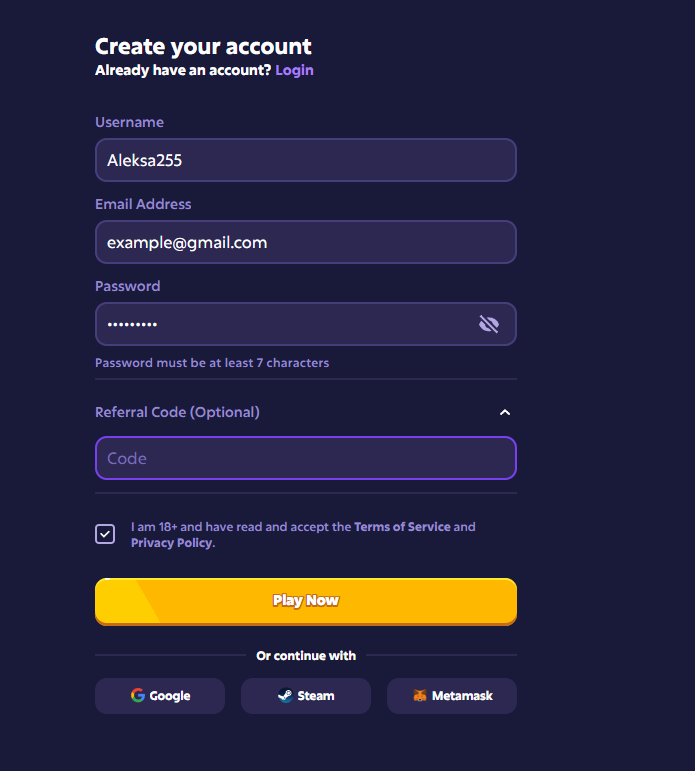Open the Terms of Service link
695x771 pixels.
pos(402,527)
